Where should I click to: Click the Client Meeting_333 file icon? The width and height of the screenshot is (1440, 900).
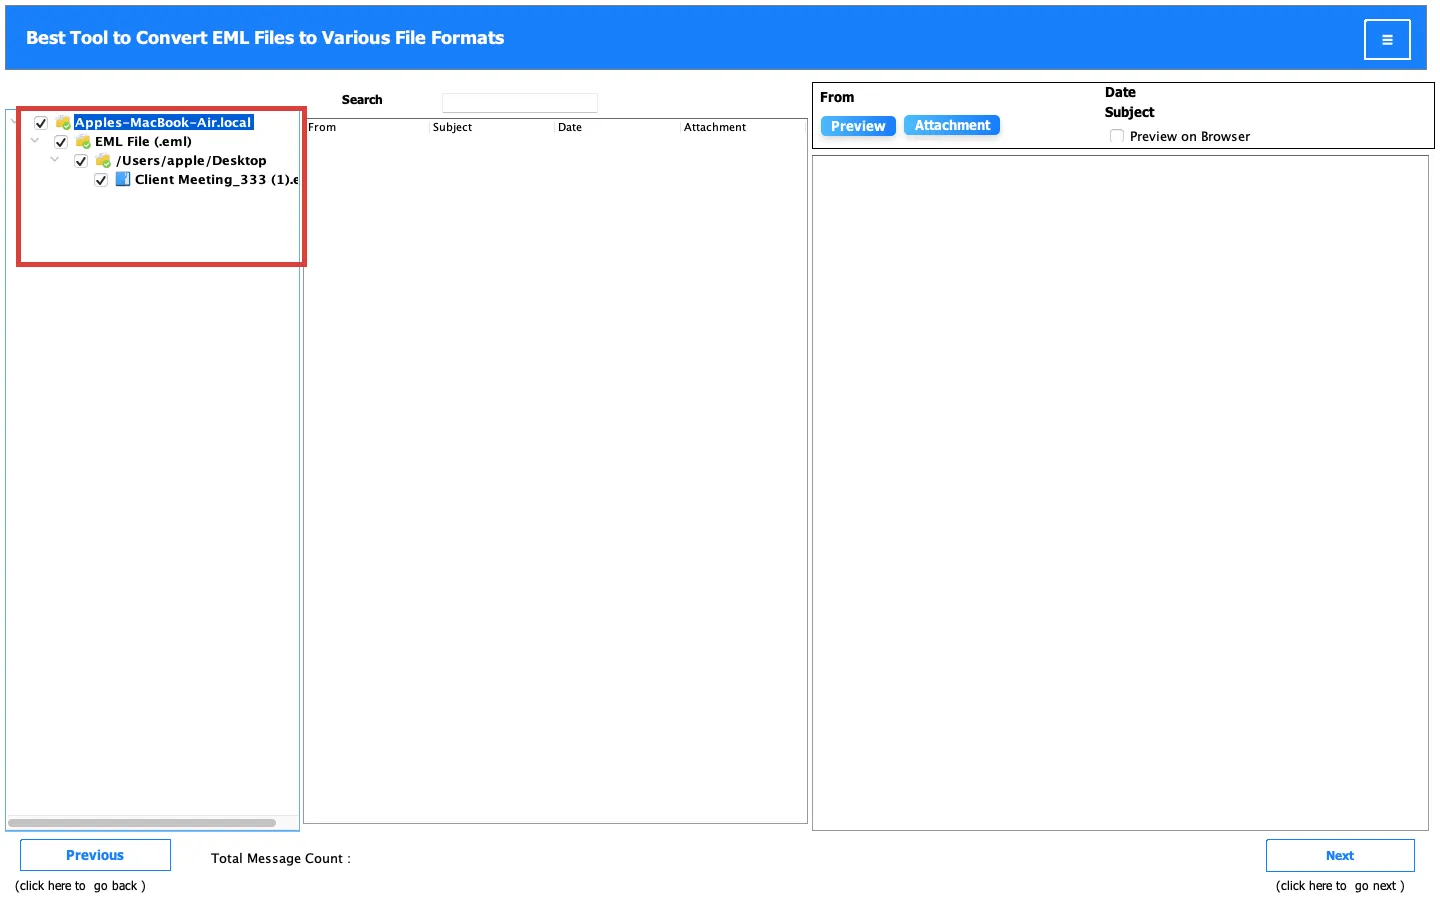[x=123, y=180]
